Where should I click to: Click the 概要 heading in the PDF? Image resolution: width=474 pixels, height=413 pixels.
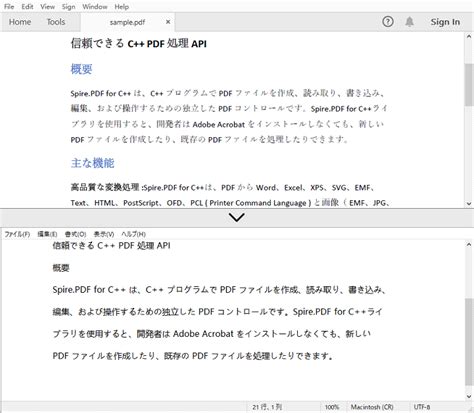[x=81, y=69]
